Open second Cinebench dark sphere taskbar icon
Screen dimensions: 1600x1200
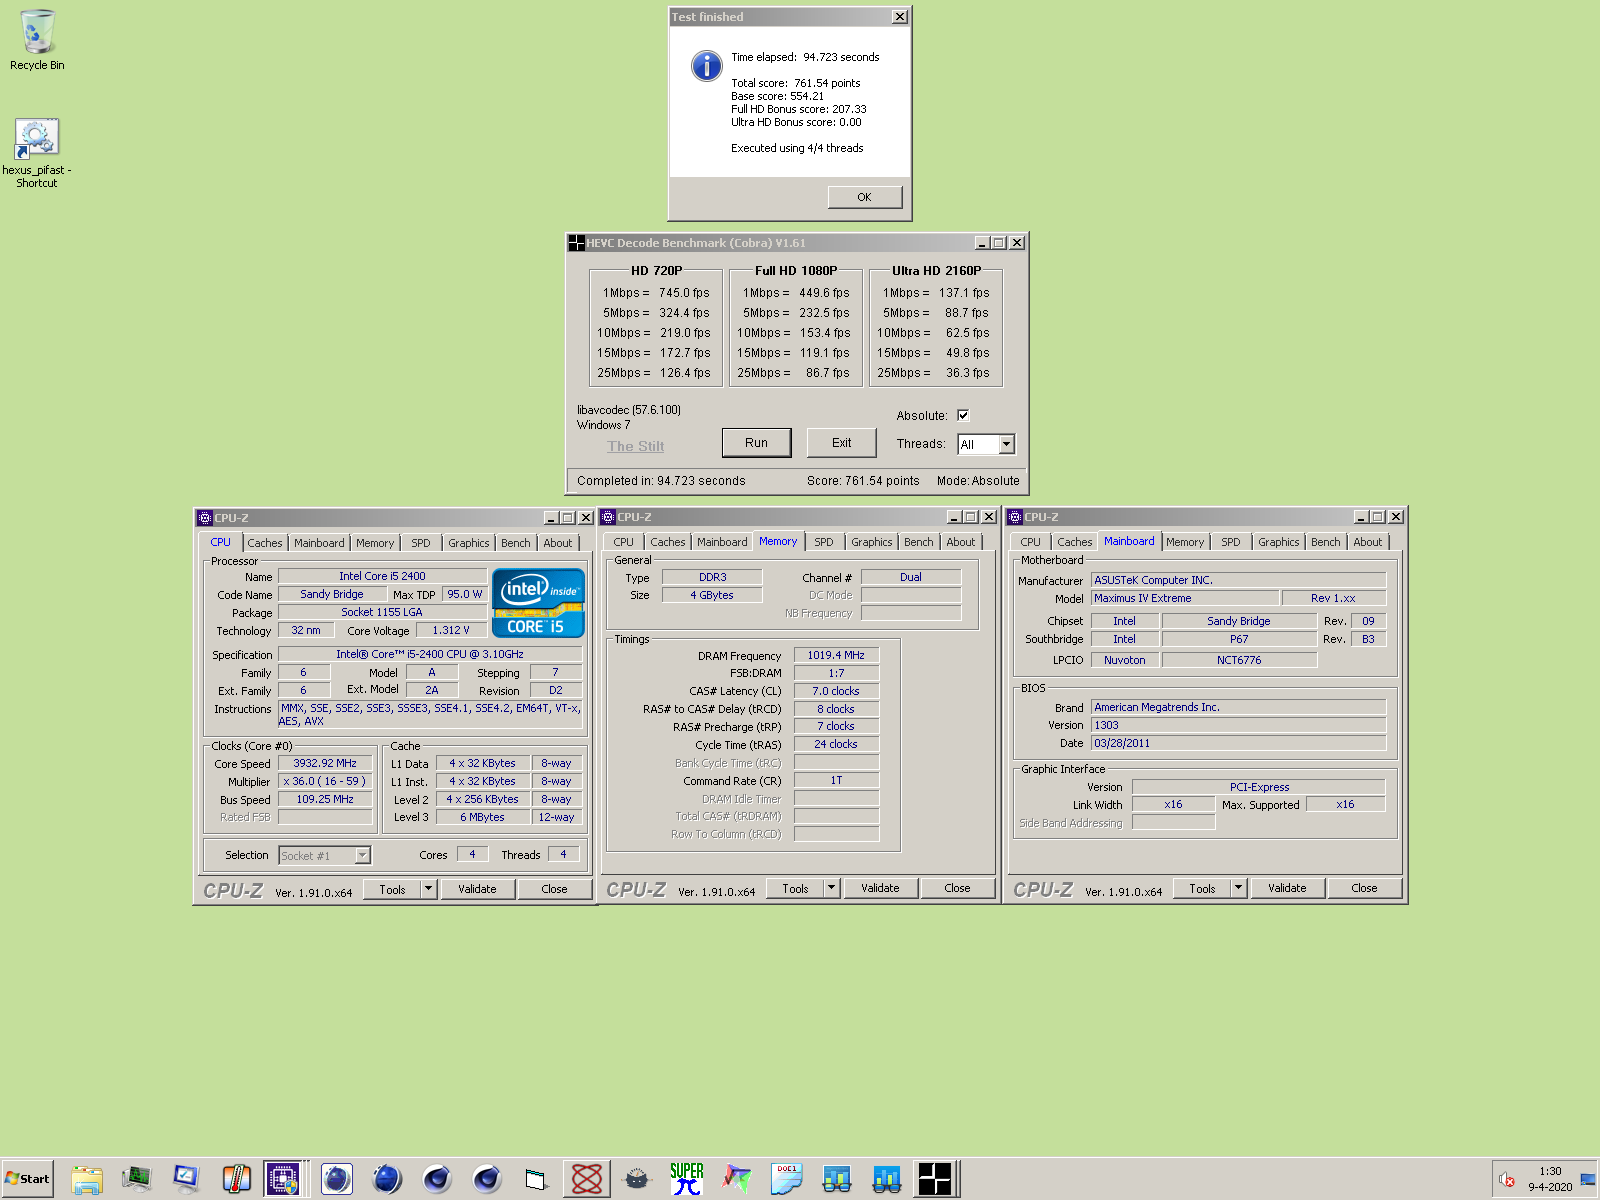487,1179
